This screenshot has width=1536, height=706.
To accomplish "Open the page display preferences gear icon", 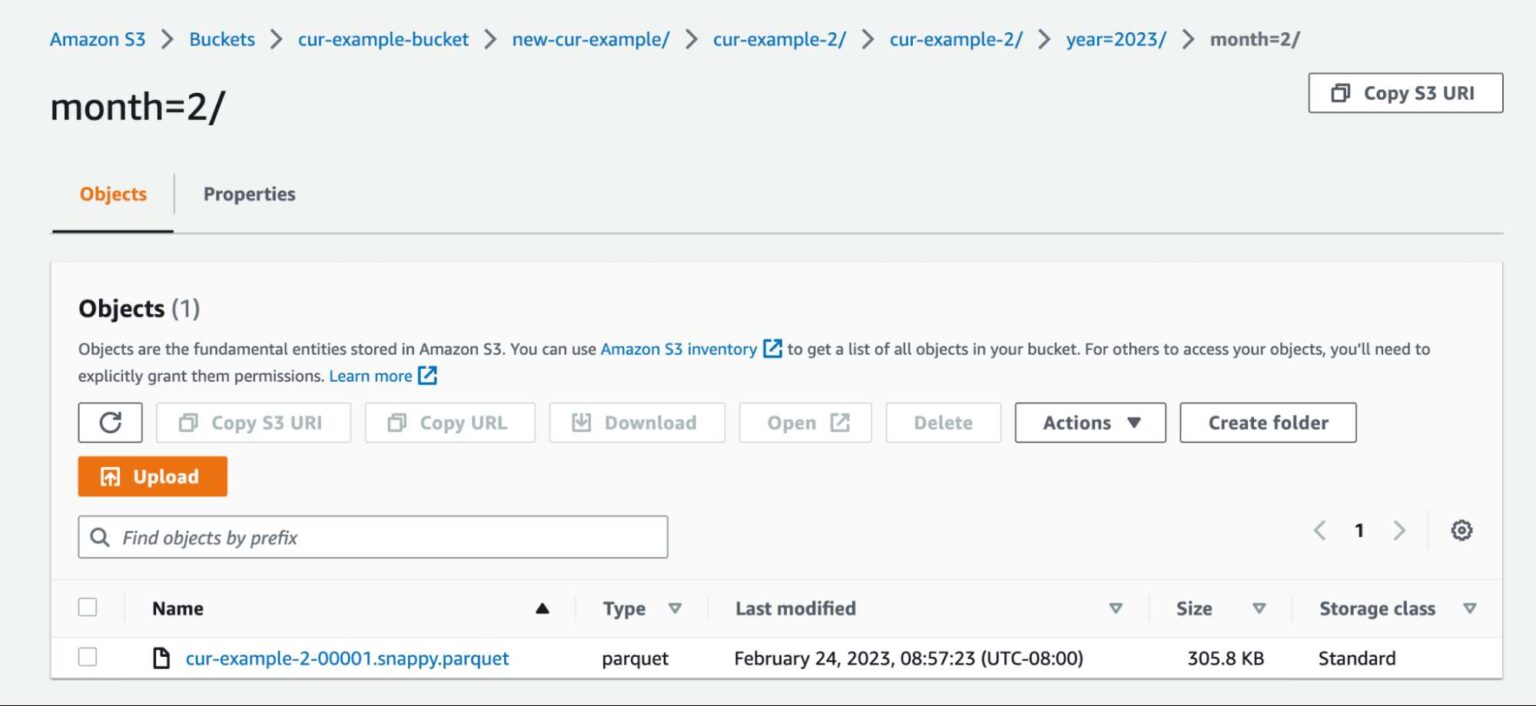I will (x=1461, y=530).
